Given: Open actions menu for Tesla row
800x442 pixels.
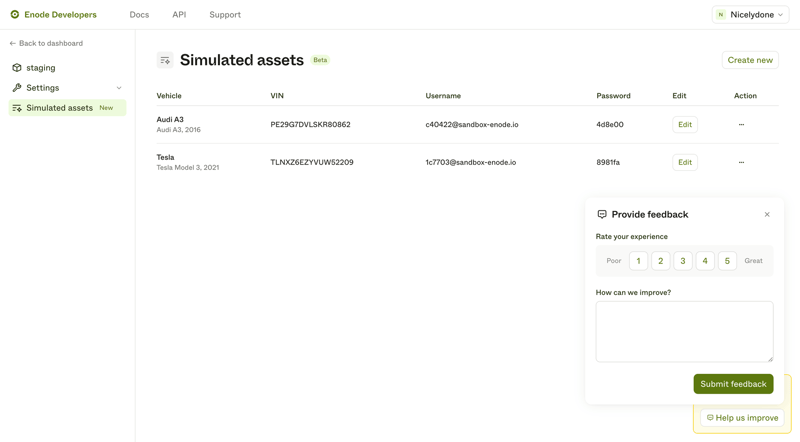Looking at the screenshot, I should [x=741, y=162].
